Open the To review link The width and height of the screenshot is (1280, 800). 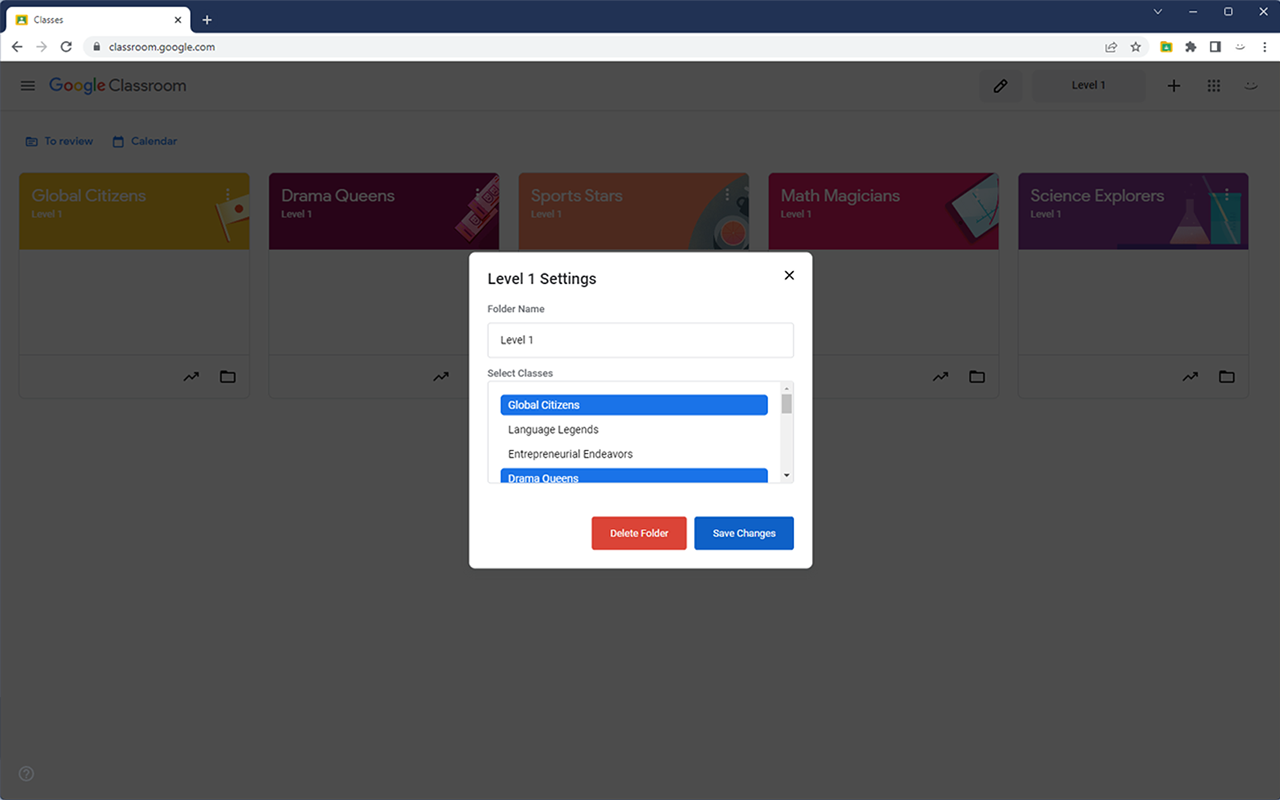point(59,141)
